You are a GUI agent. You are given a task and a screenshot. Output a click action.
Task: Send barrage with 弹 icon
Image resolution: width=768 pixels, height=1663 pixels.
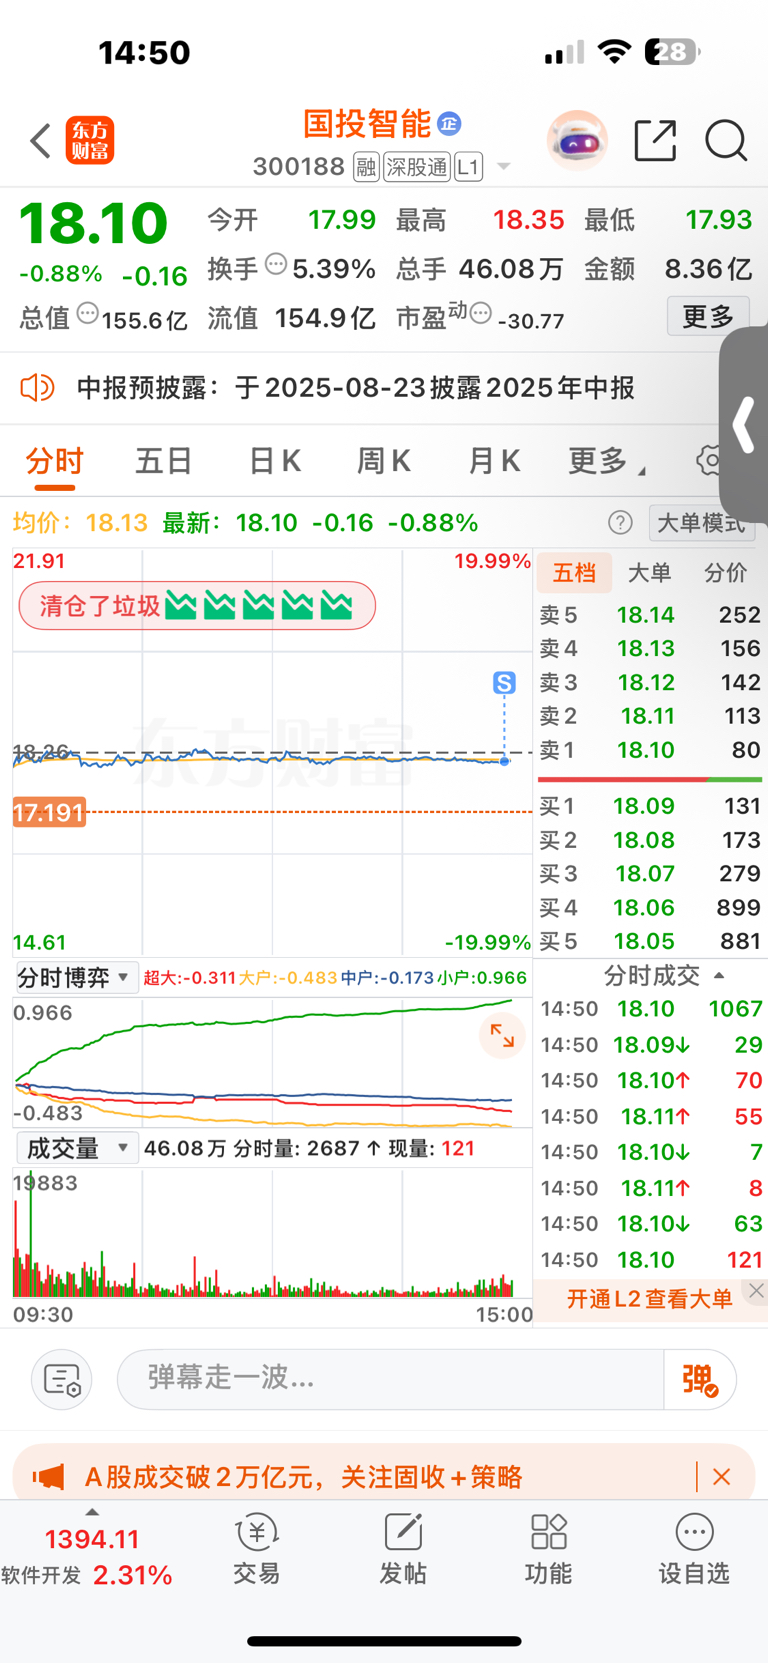click(x=700, y=1380)
